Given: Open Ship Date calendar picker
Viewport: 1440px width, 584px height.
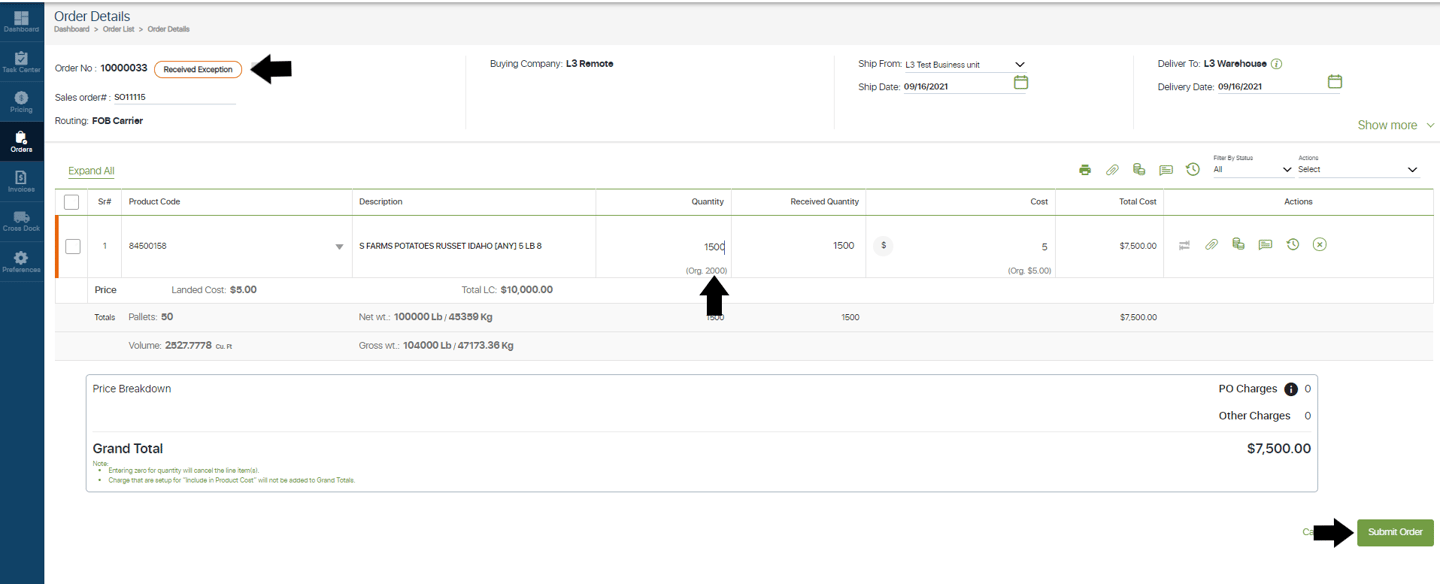Looking at the screenshot, I should point(1021,83).
